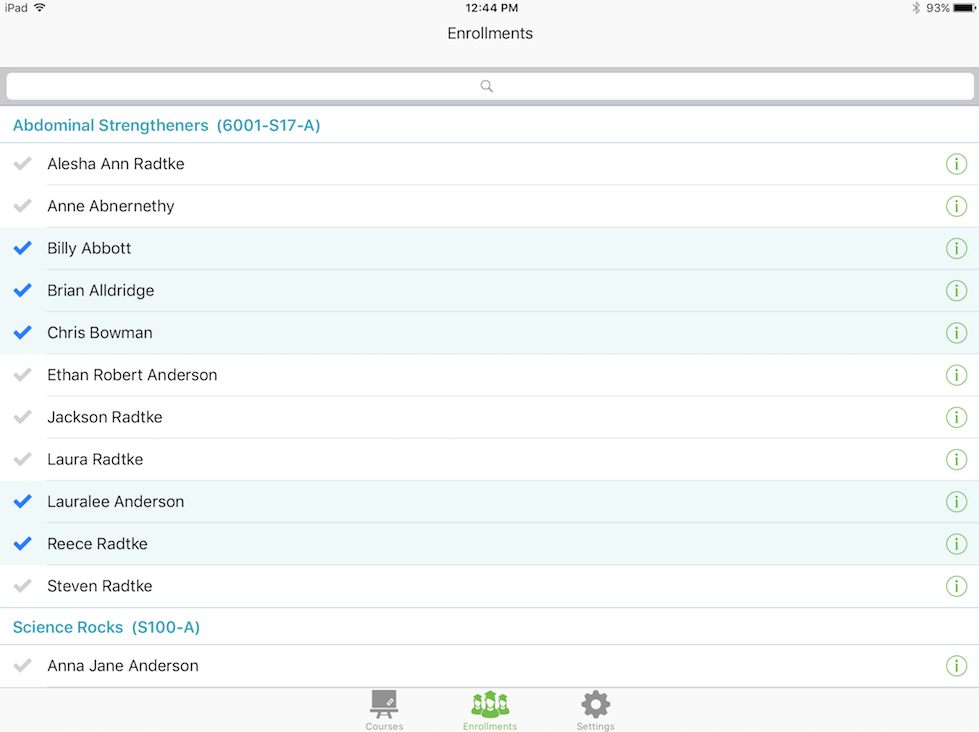
Task: Select the name Anne Abnernethy
Action: coord(111,206)
